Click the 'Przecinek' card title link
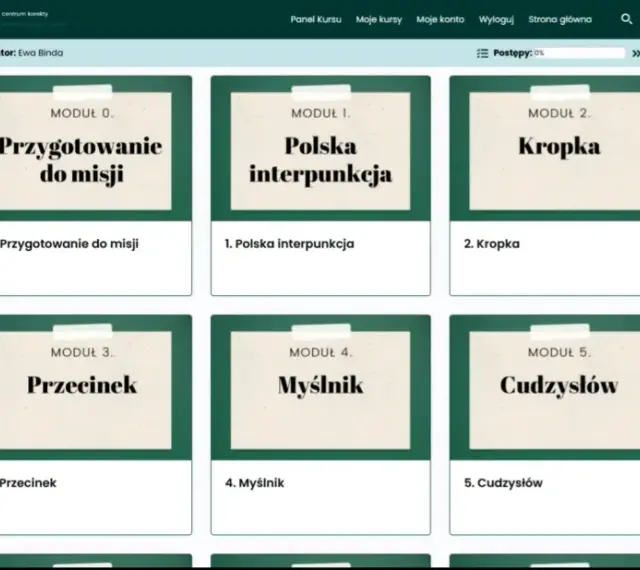Screen dimensions: 640x570 [x=28, y=483]
